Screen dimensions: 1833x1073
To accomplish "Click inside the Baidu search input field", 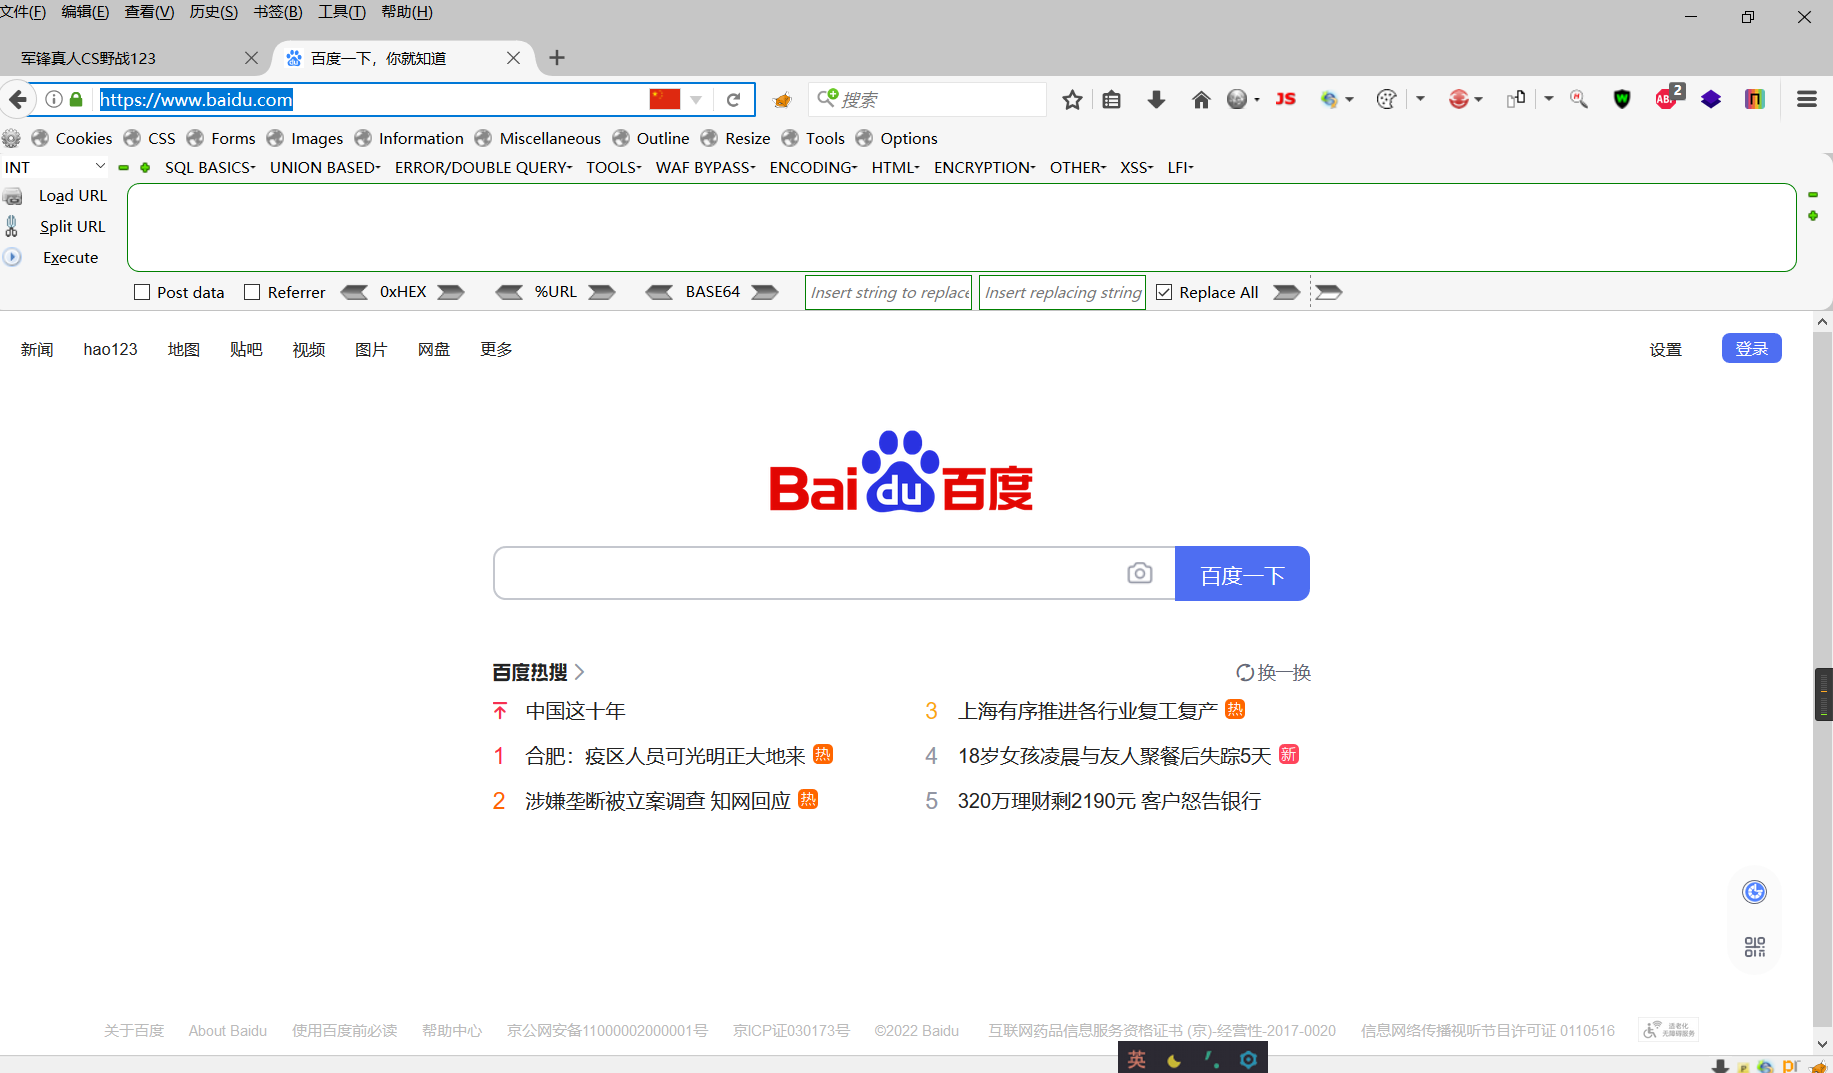I will pos(800,573).
